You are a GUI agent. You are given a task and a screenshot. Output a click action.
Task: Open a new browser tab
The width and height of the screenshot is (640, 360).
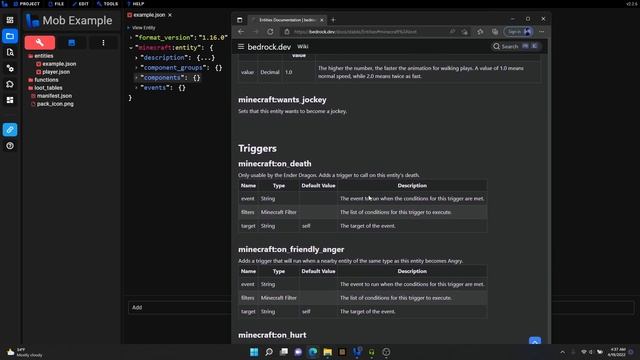pyautogui.click(x=333, y=20)
